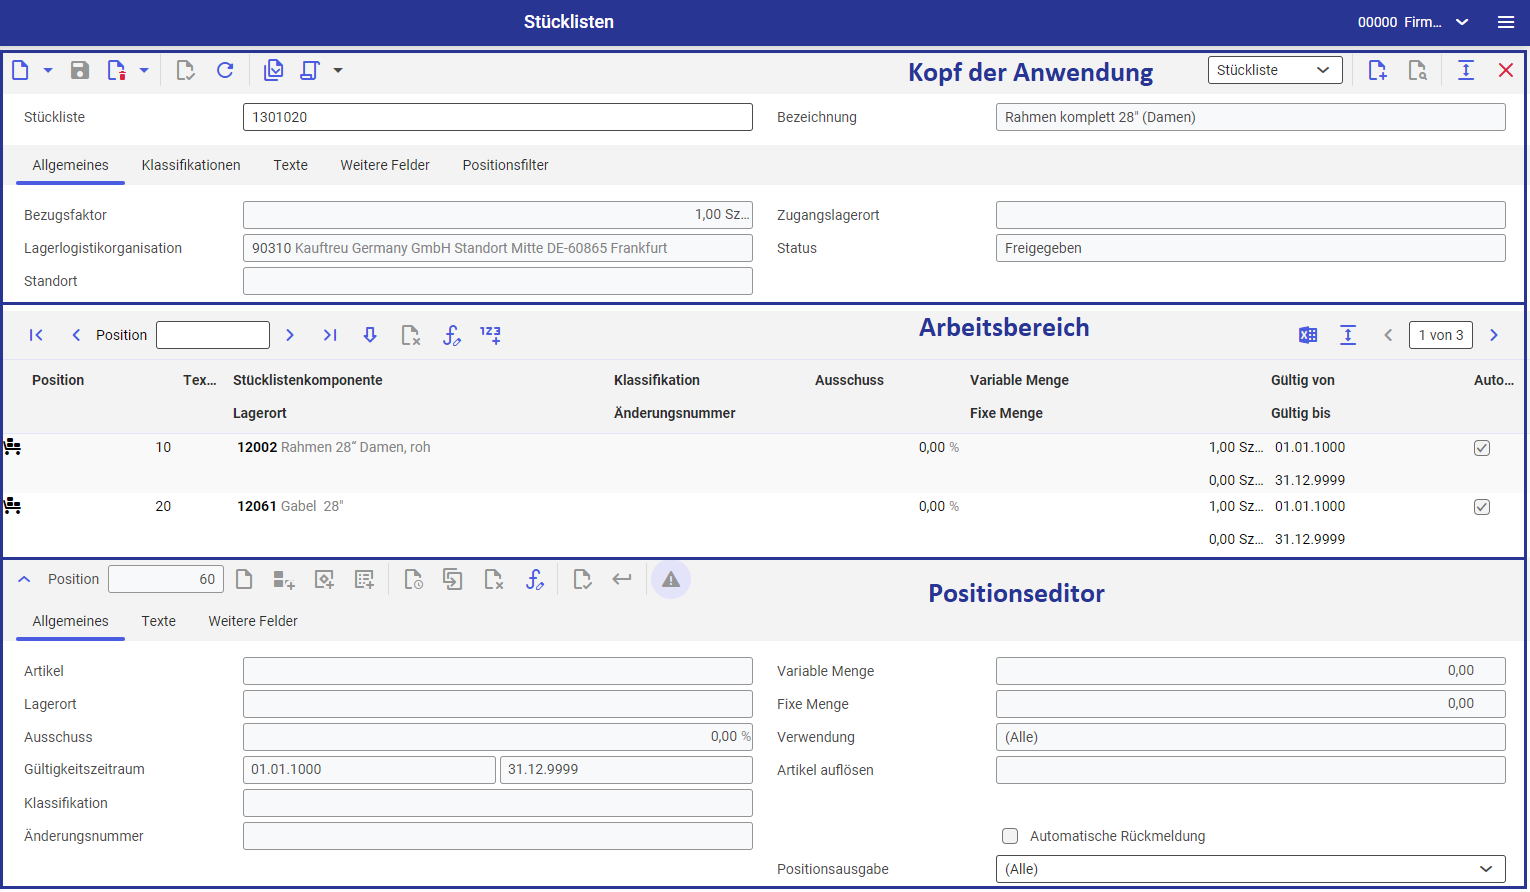
Task: Click the new position page icon in Positionseditor
Action: click(244, 579)
